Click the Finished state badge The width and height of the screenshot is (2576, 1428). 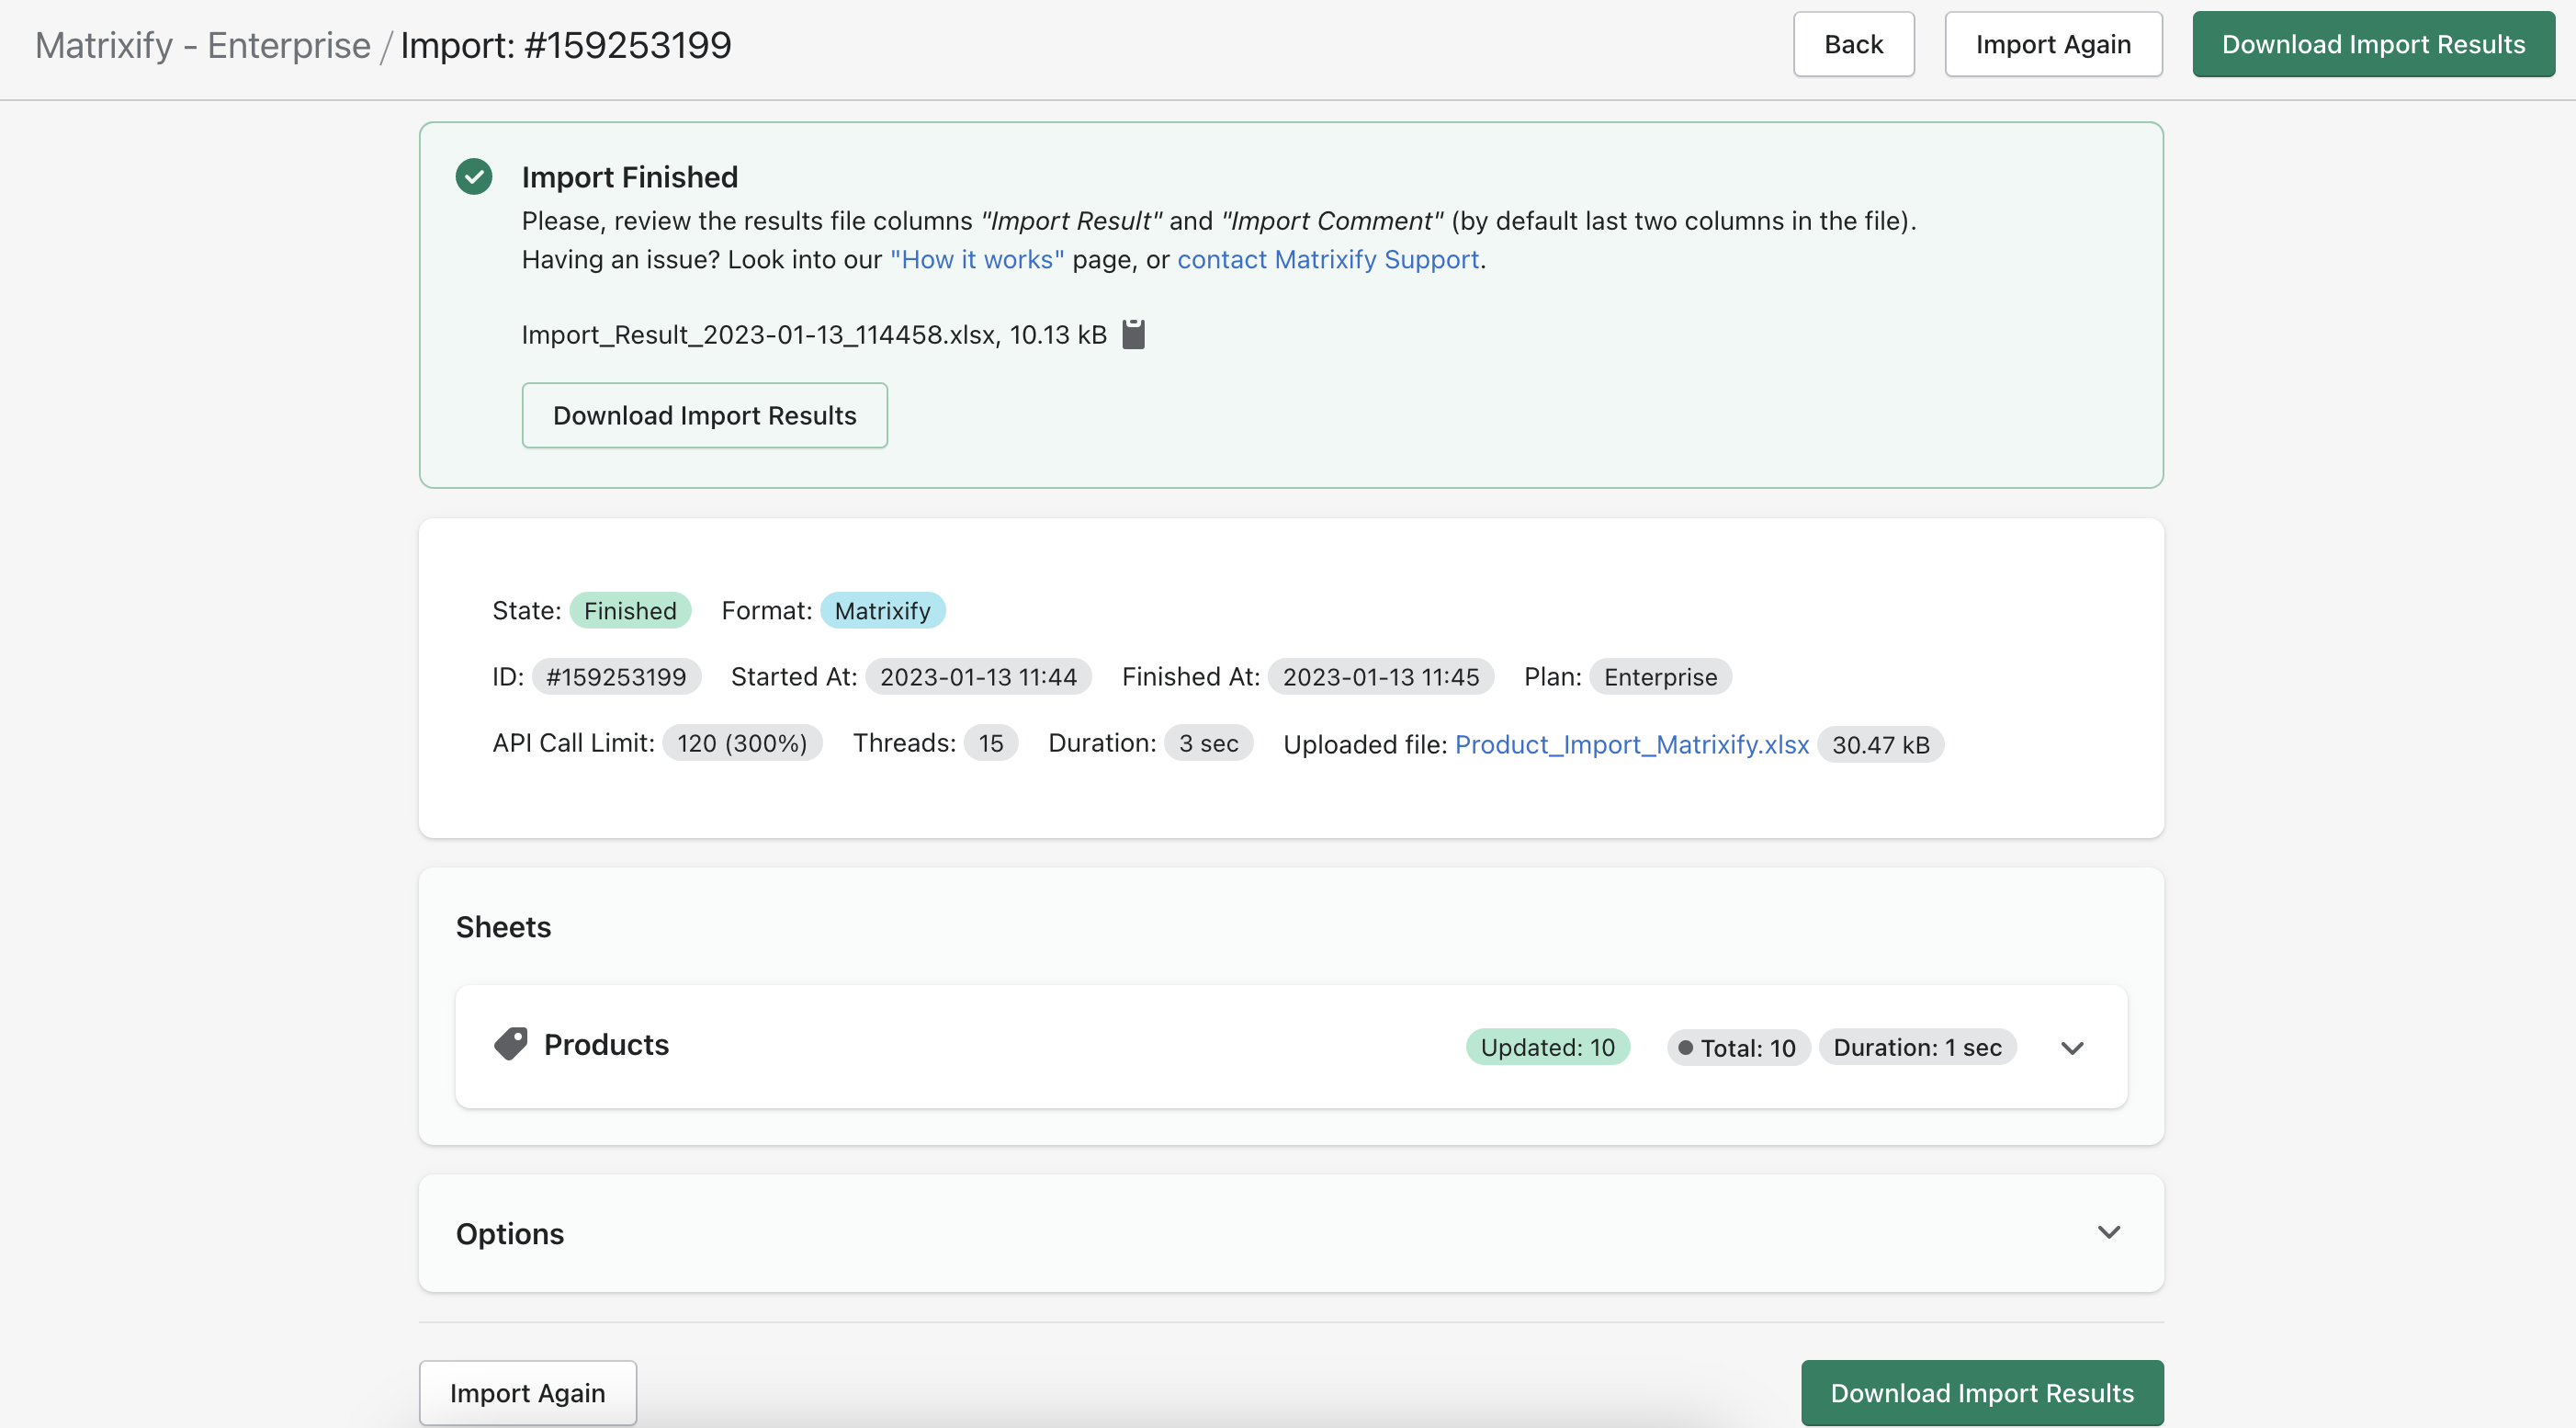630,610
